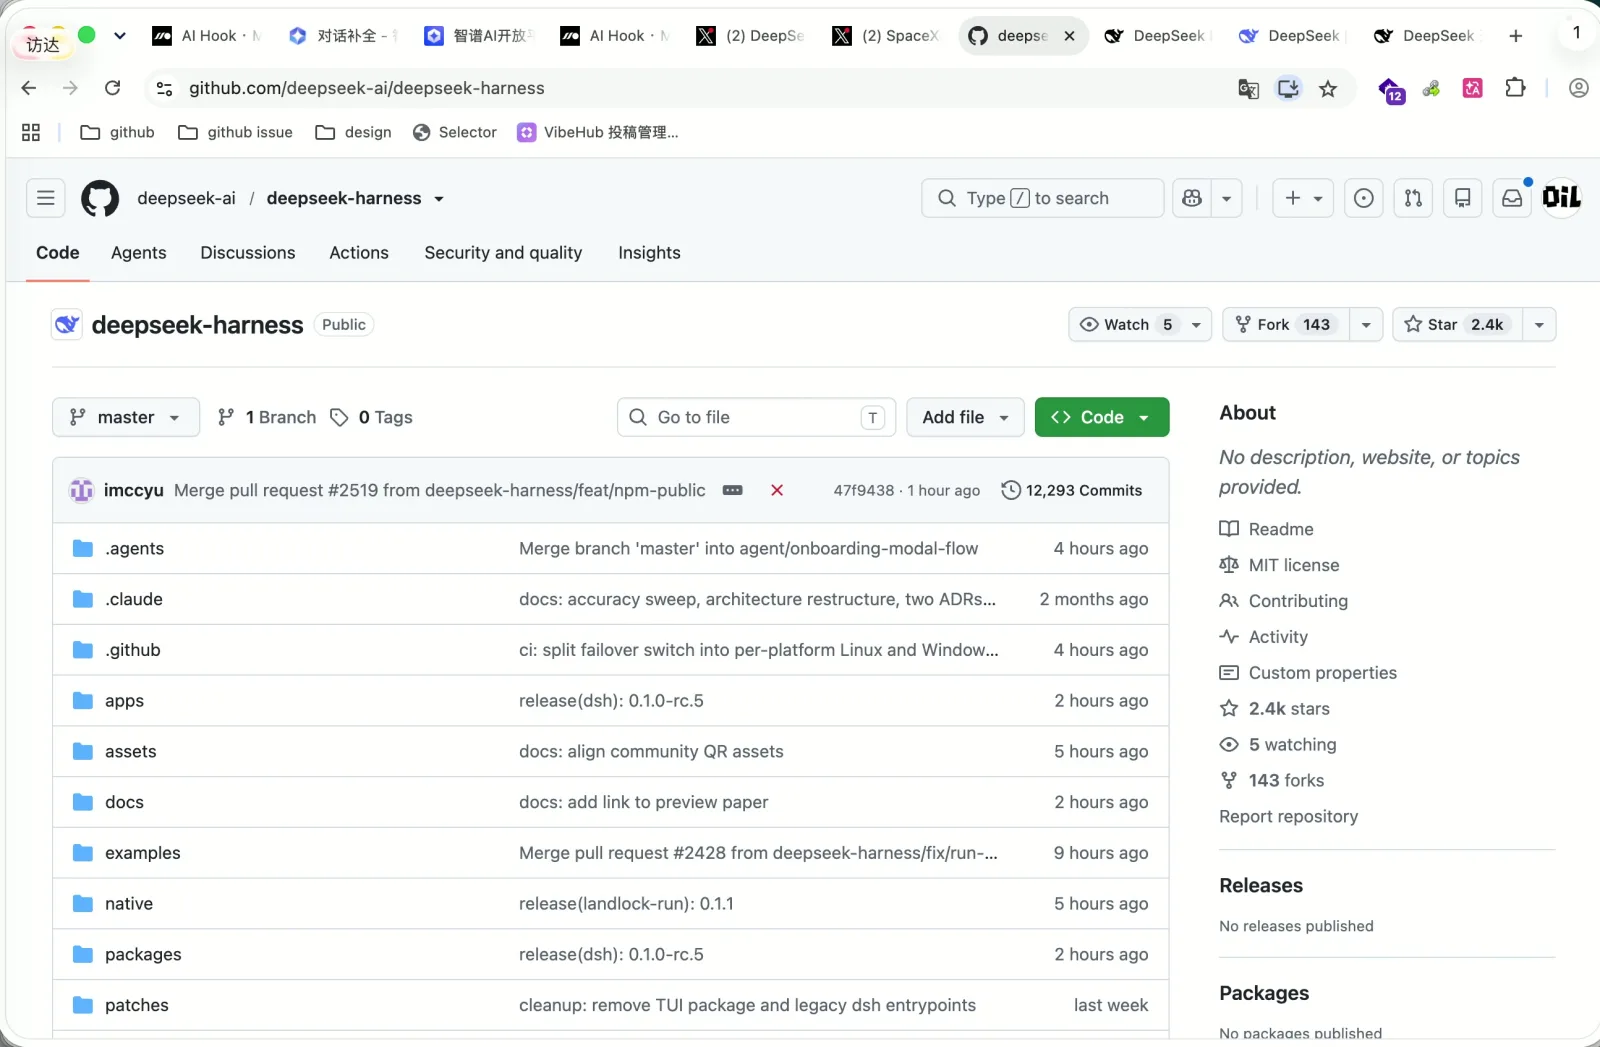Expand the create new plus dropdown
The height and width of the screenshot is (1047, 1600).
click(x=1303, y=198)
